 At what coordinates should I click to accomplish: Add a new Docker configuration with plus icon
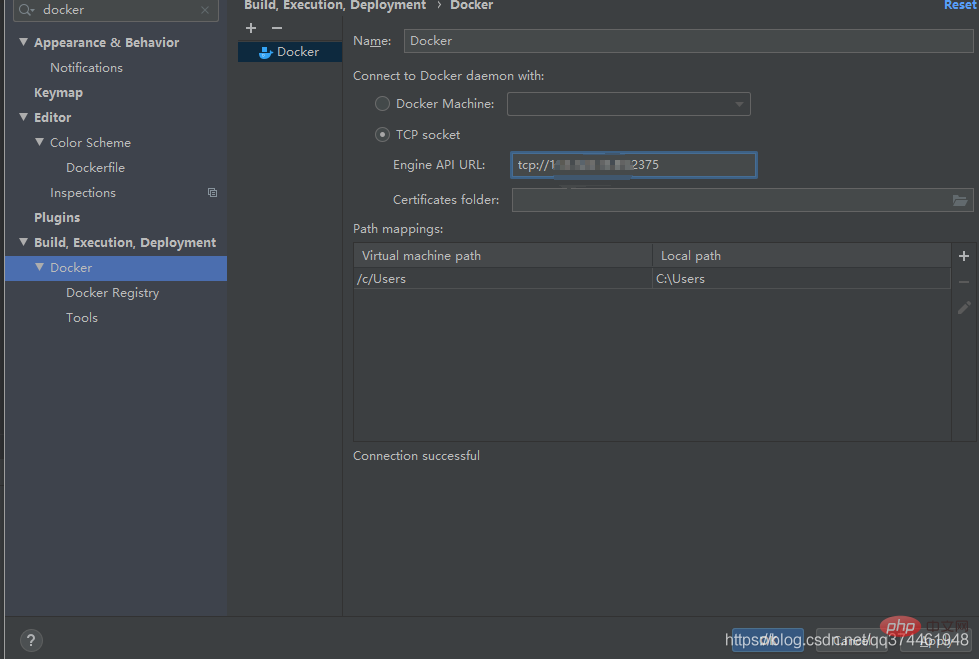251,28
